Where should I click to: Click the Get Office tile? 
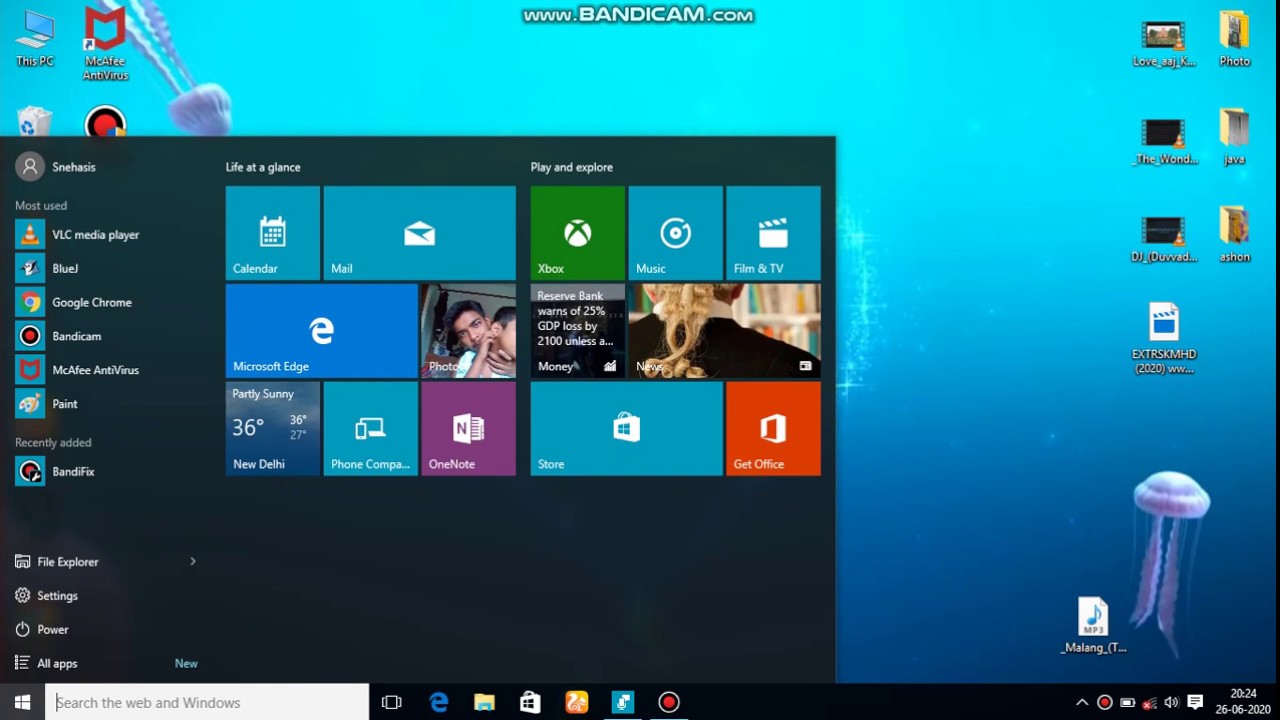point(773,428)
